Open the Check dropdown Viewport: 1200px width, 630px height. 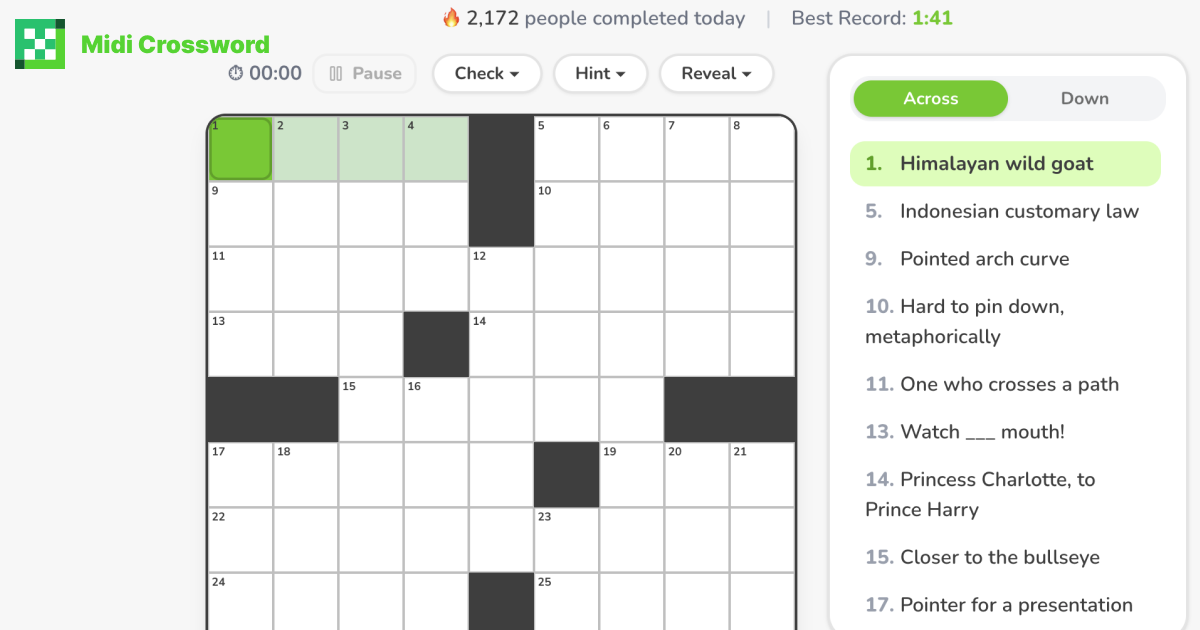(x=486, y=73)
